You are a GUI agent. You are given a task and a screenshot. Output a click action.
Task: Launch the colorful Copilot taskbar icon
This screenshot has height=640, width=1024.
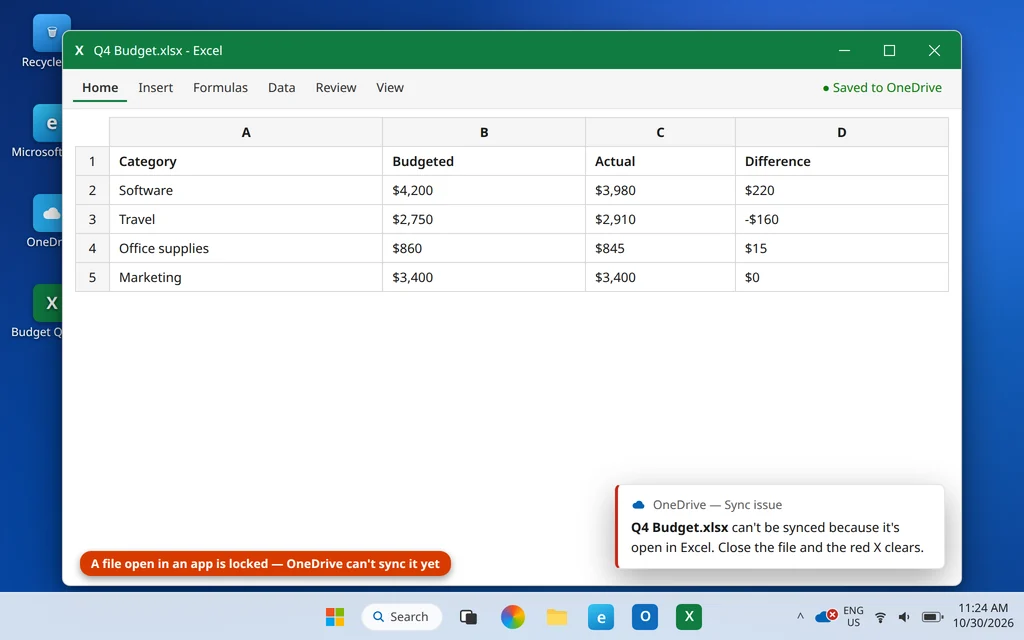[x=513, y=616]
